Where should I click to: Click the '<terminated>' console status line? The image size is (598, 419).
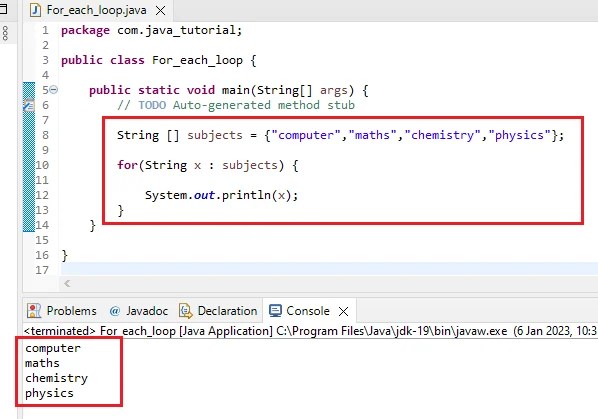click(59, 331)
